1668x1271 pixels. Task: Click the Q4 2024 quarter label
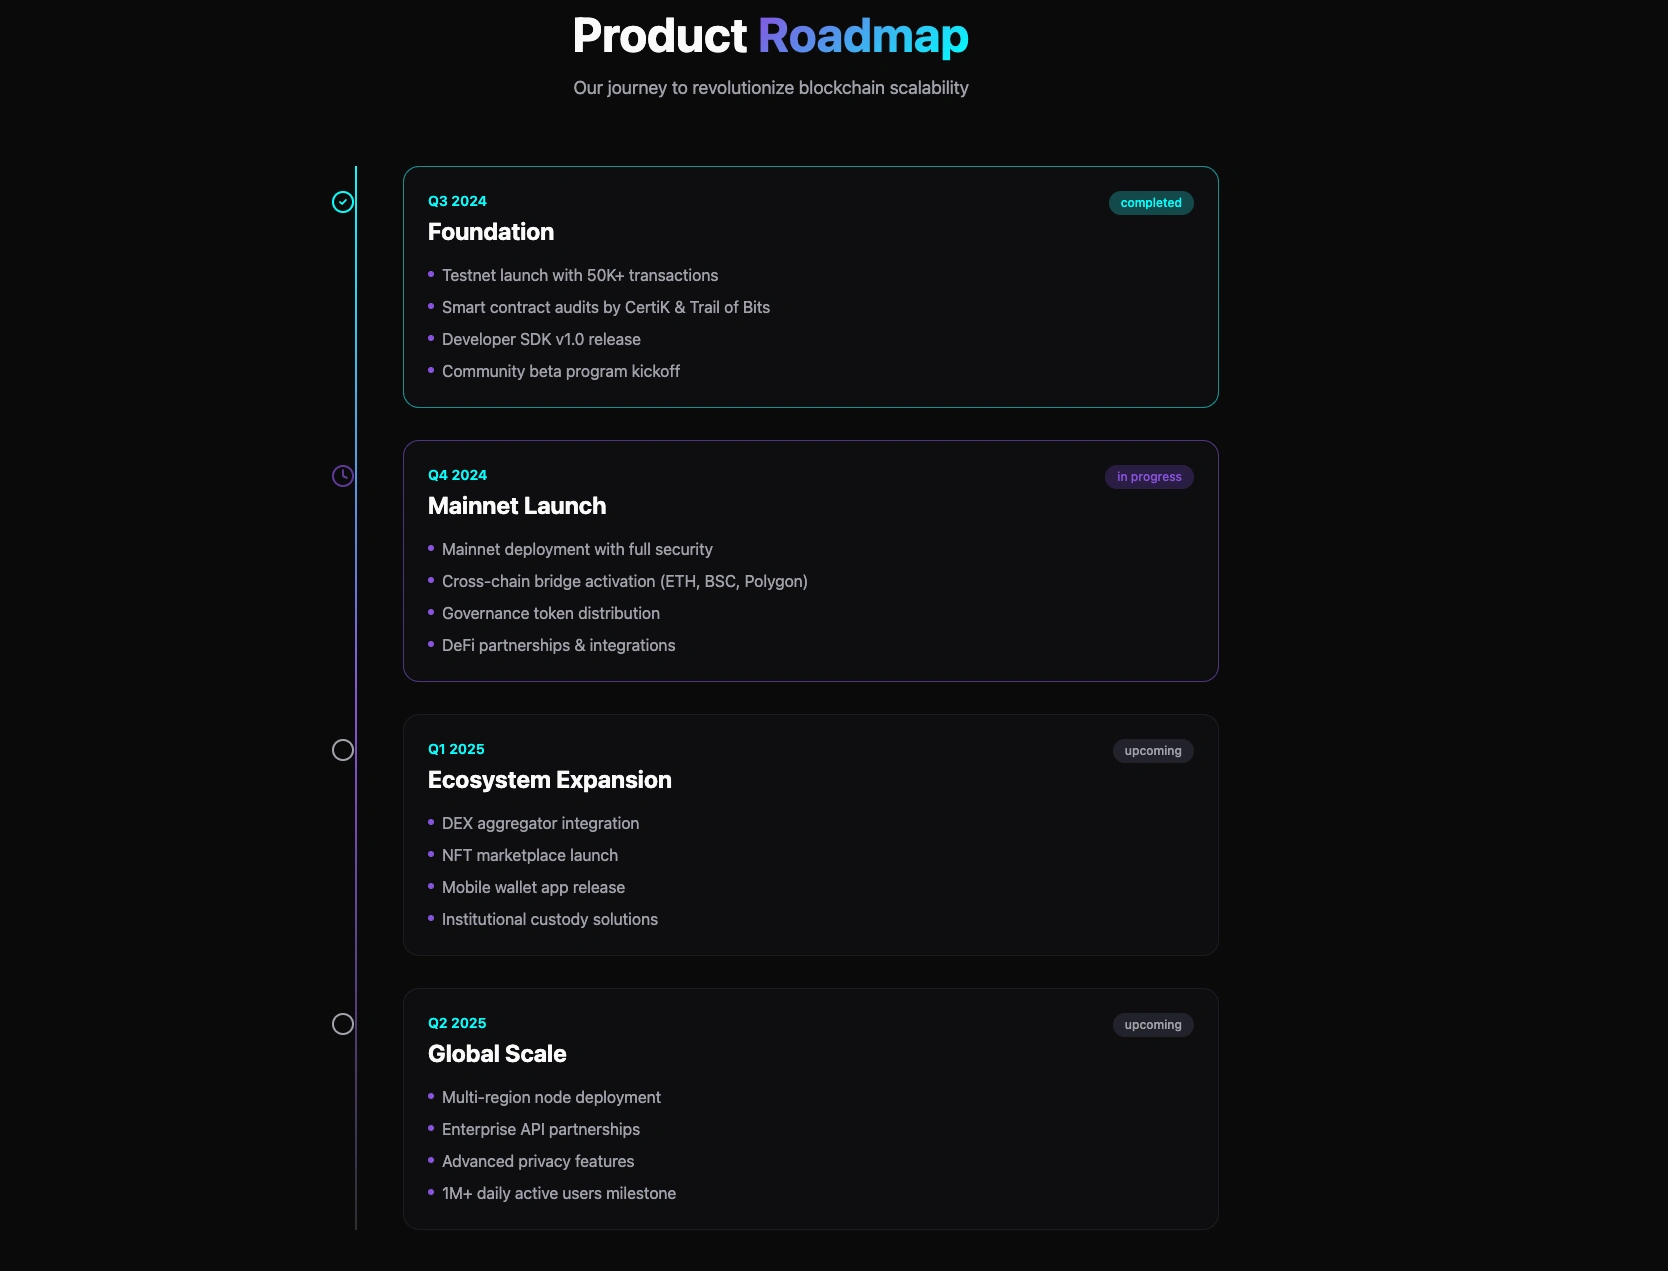point(457,475)
